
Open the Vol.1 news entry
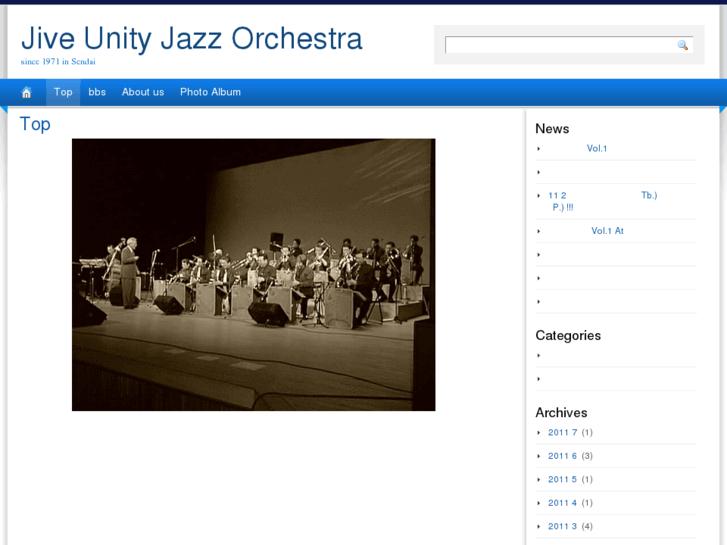[x=597, y=148]
